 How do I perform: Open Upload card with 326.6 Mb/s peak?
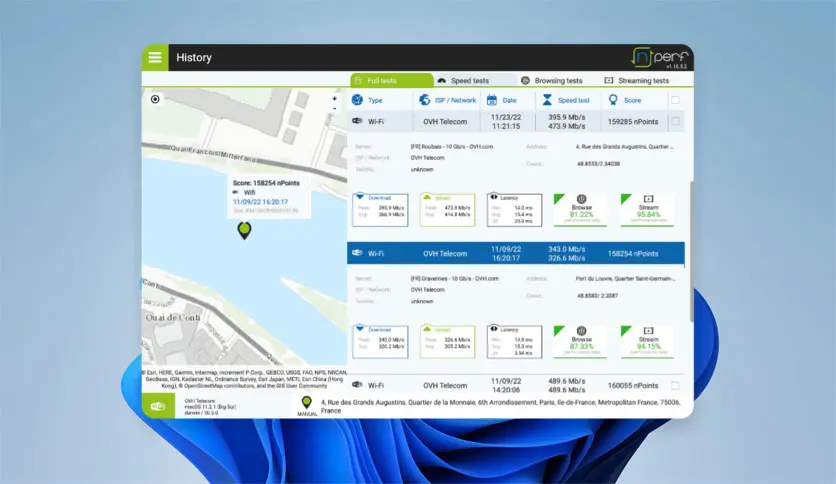(x=447, y=342)
